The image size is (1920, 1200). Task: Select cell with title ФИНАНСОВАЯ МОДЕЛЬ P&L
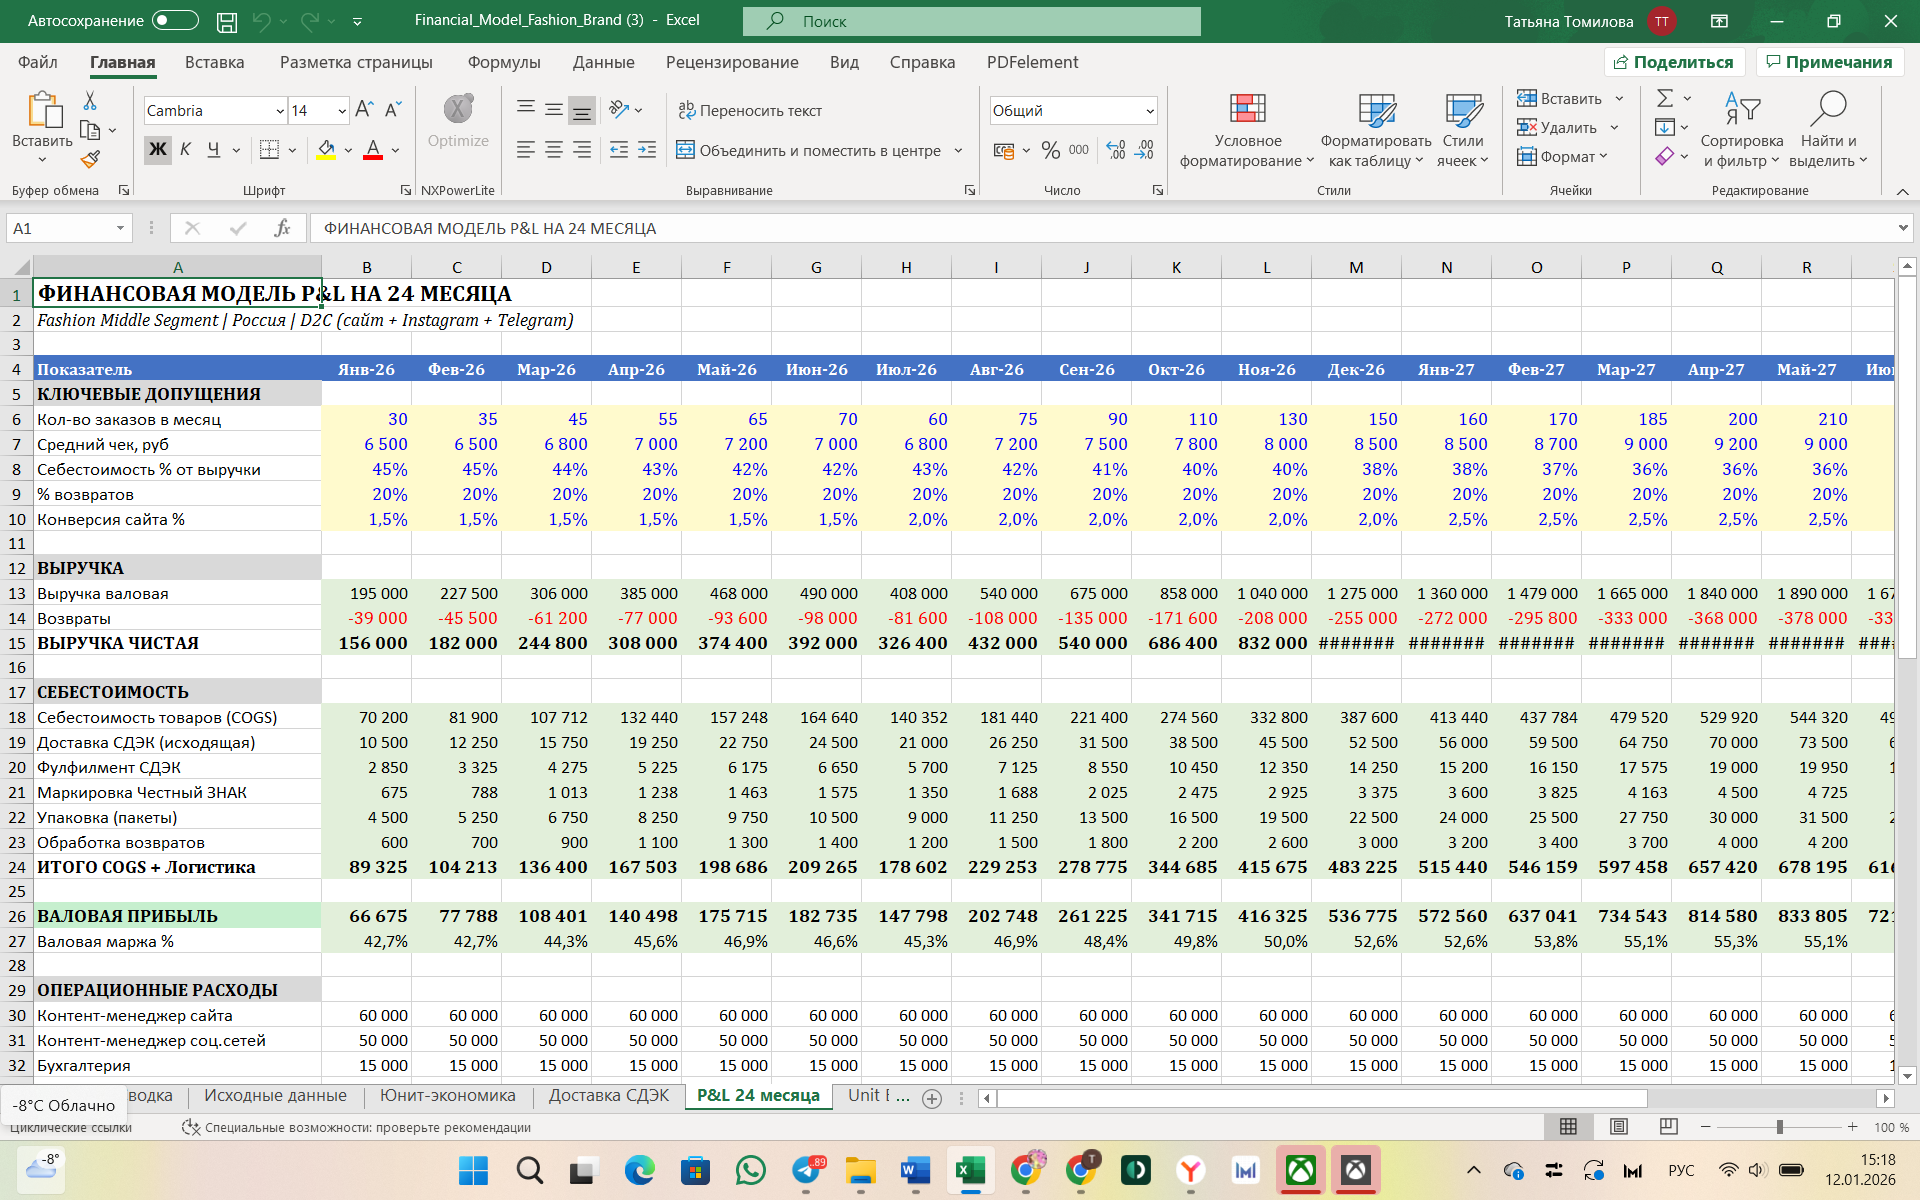click(x=177, y=294)
